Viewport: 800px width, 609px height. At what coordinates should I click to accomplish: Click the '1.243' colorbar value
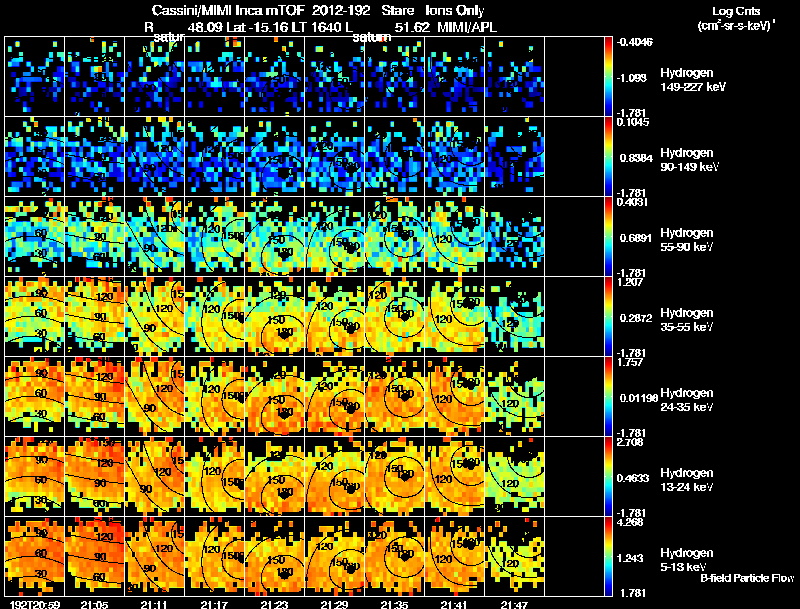tap(632, 558)
